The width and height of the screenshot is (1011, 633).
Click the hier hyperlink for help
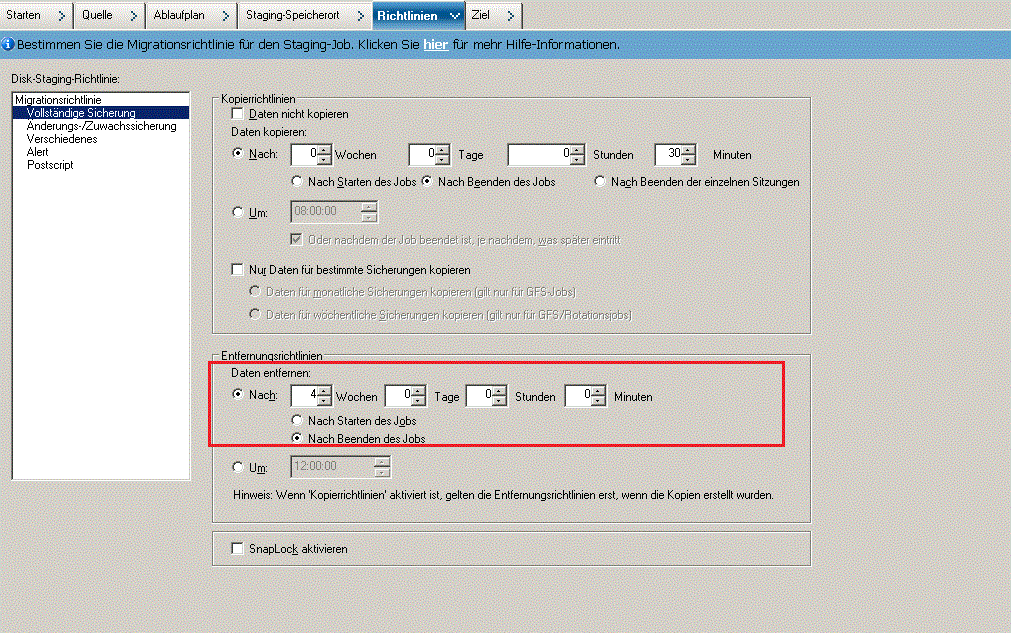(437, 44)
